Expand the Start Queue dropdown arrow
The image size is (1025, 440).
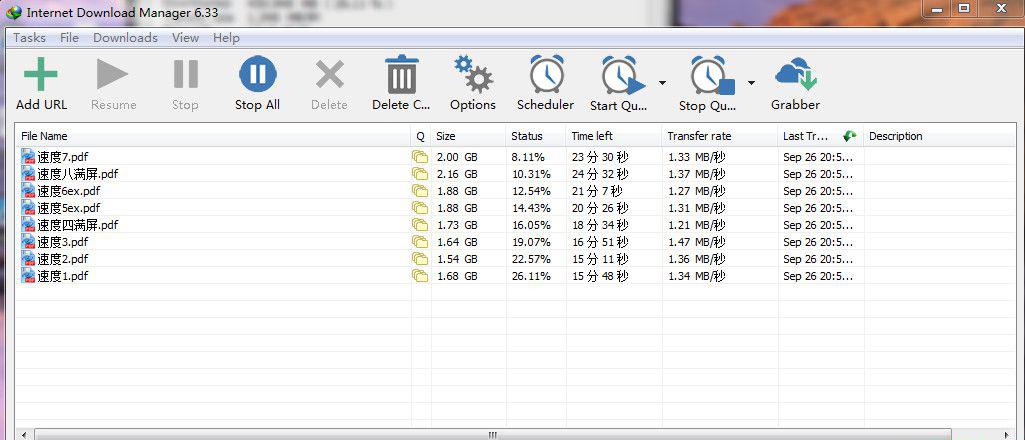pyautogui.click(x=662, y=82)
